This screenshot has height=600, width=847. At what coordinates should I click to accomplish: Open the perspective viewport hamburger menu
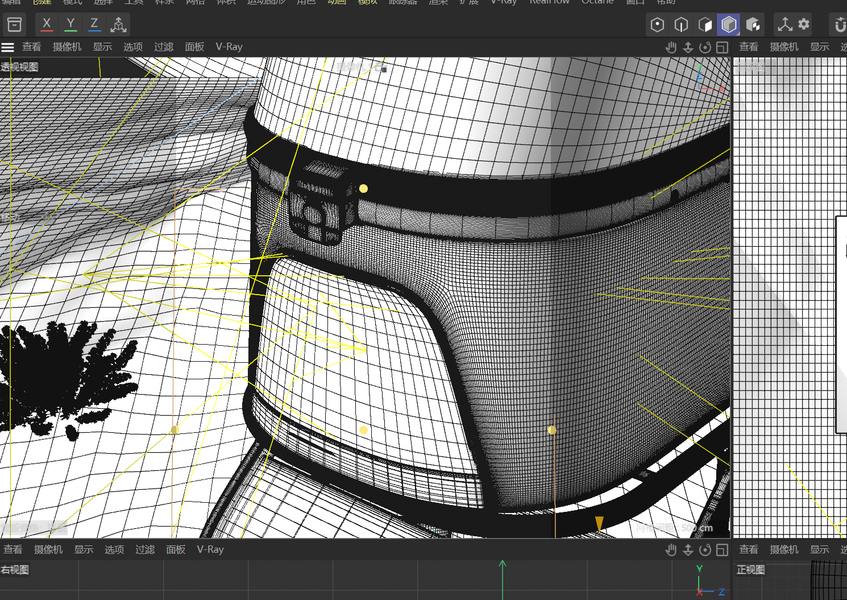[8, 47]
